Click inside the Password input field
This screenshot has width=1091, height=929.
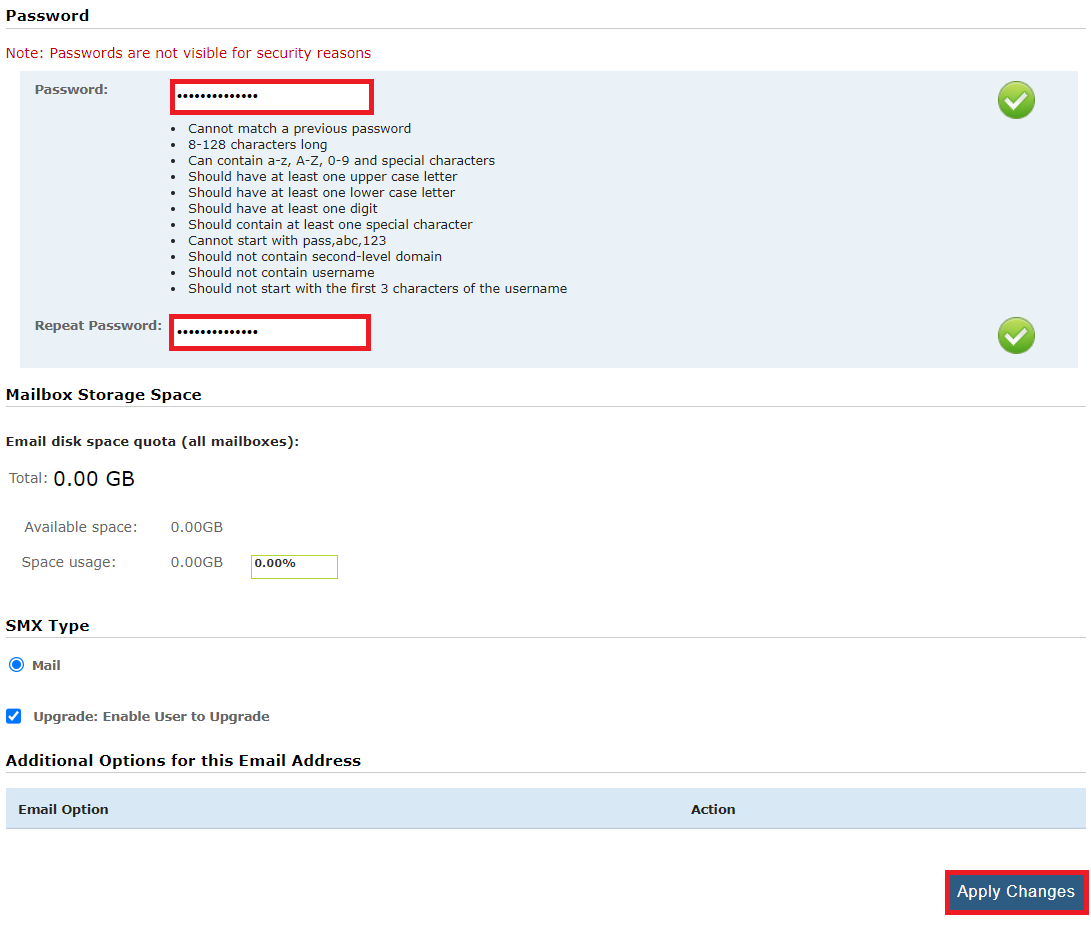pos(271,97)
